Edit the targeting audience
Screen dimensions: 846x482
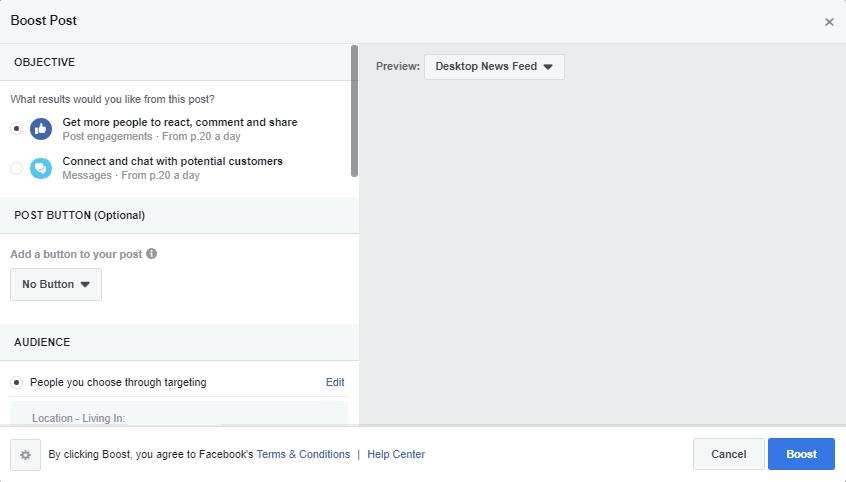click(335, 382)
